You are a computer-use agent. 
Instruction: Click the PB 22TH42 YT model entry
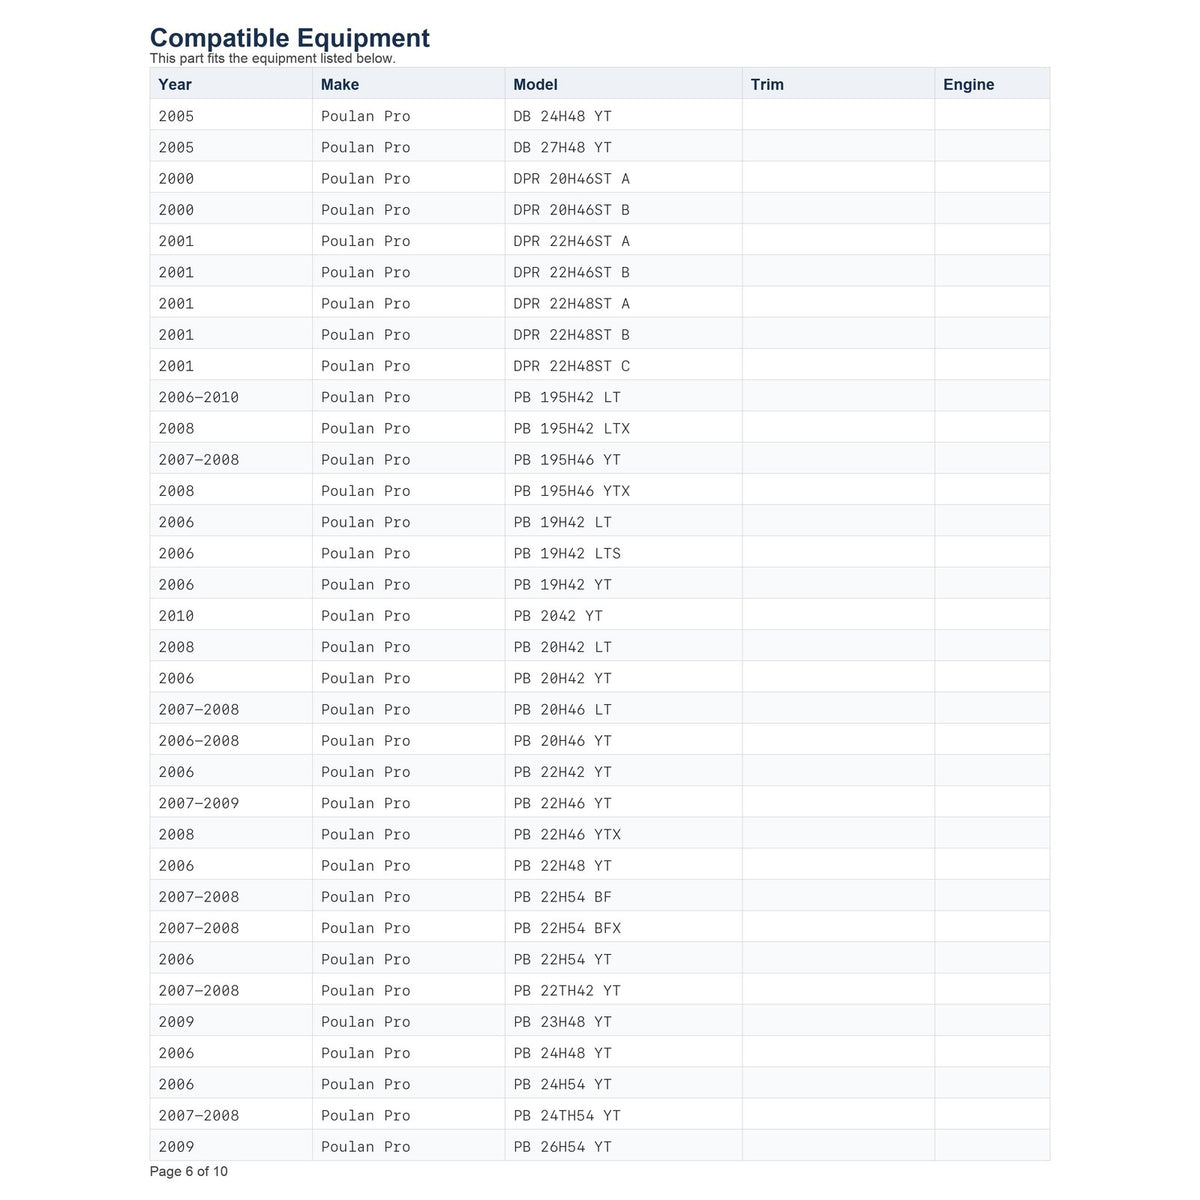pyautogui.click(x=567, y=990)
